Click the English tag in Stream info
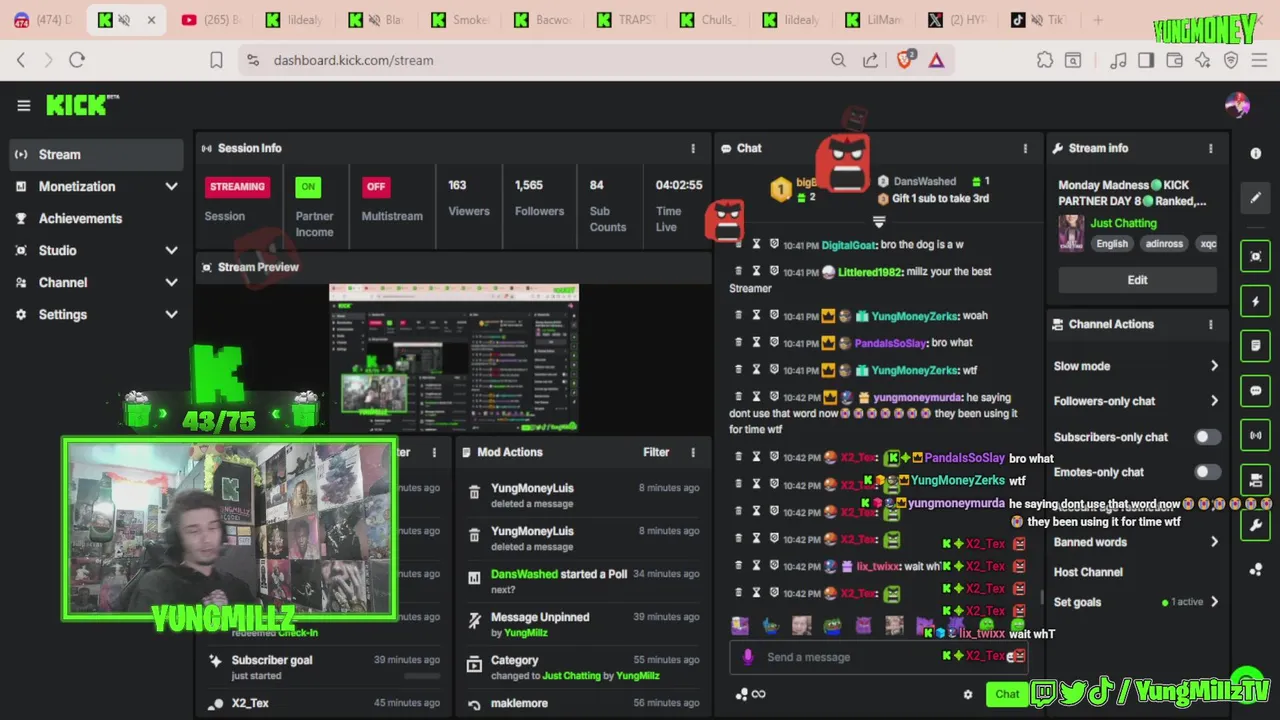 [1111, 244]
